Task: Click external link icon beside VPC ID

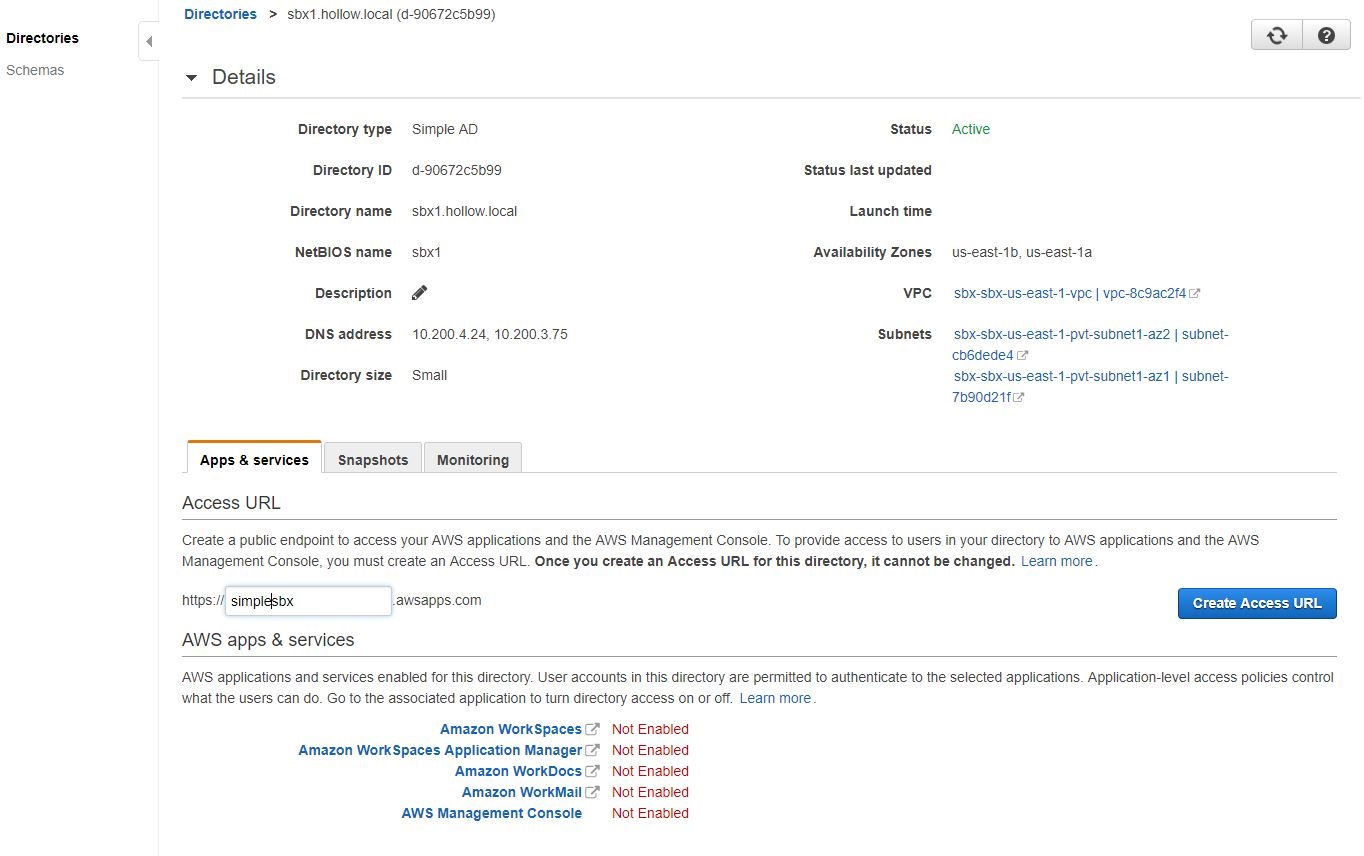Action: pos(1195,294)
